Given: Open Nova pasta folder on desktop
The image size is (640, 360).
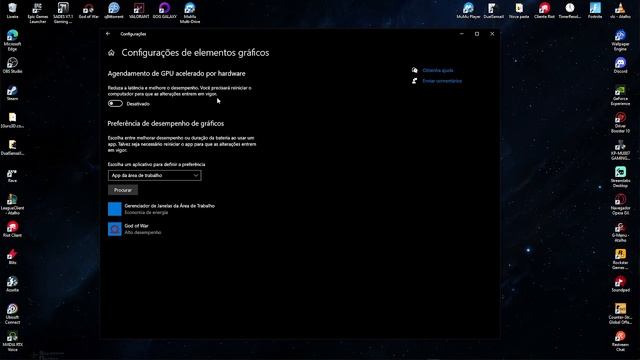Looking at the screenshot, I should [519, 11].
